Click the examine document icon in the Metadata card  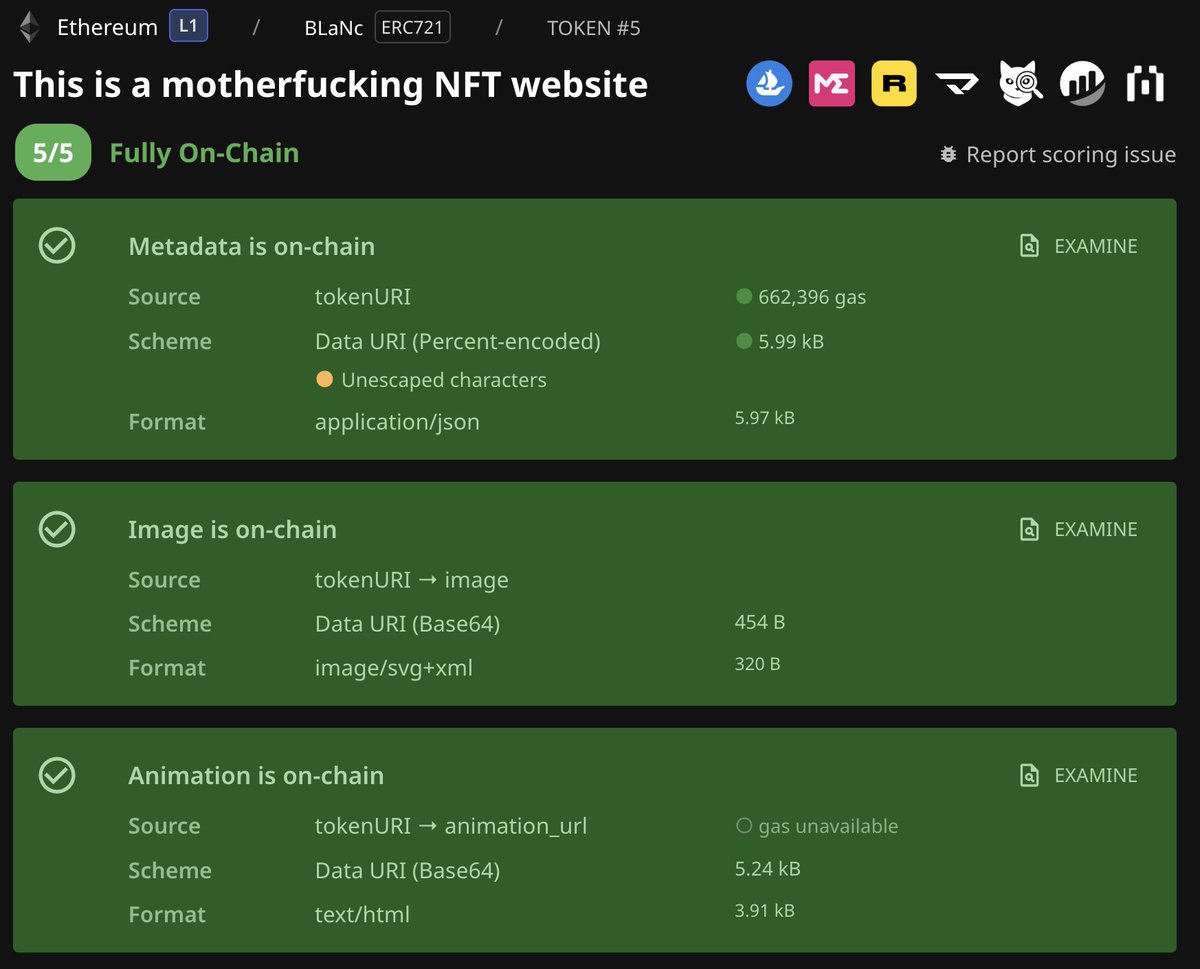[x=1029, y=246]
